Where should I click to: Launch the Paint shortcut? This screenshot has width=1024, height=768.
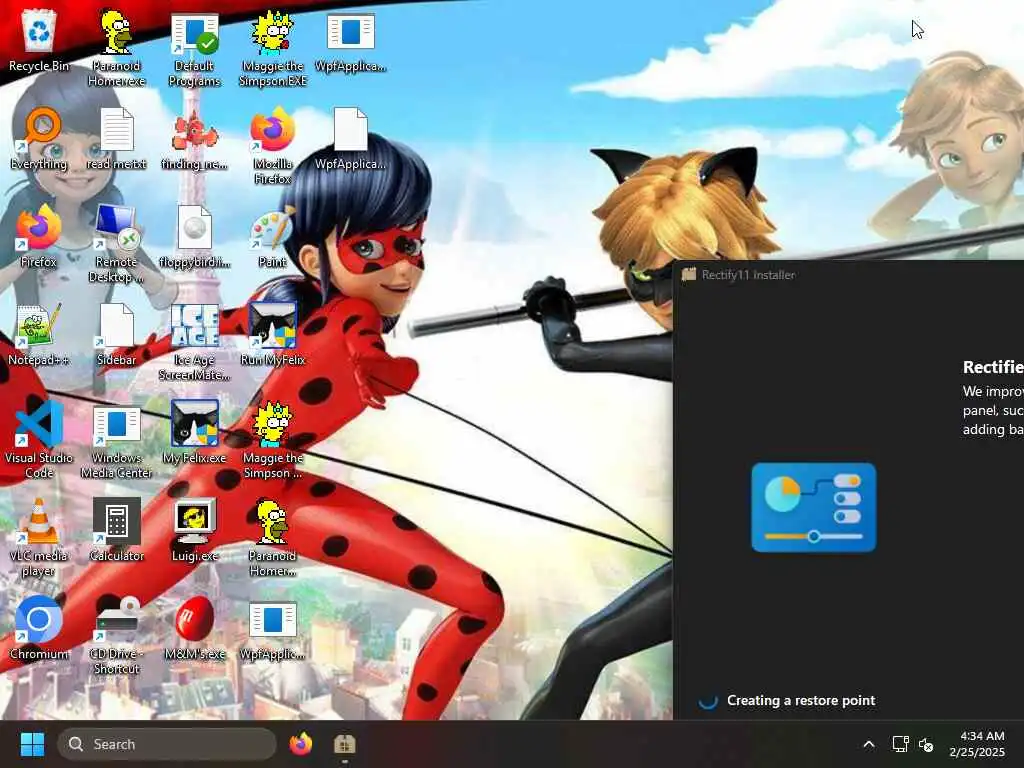[x=272, y=236]
